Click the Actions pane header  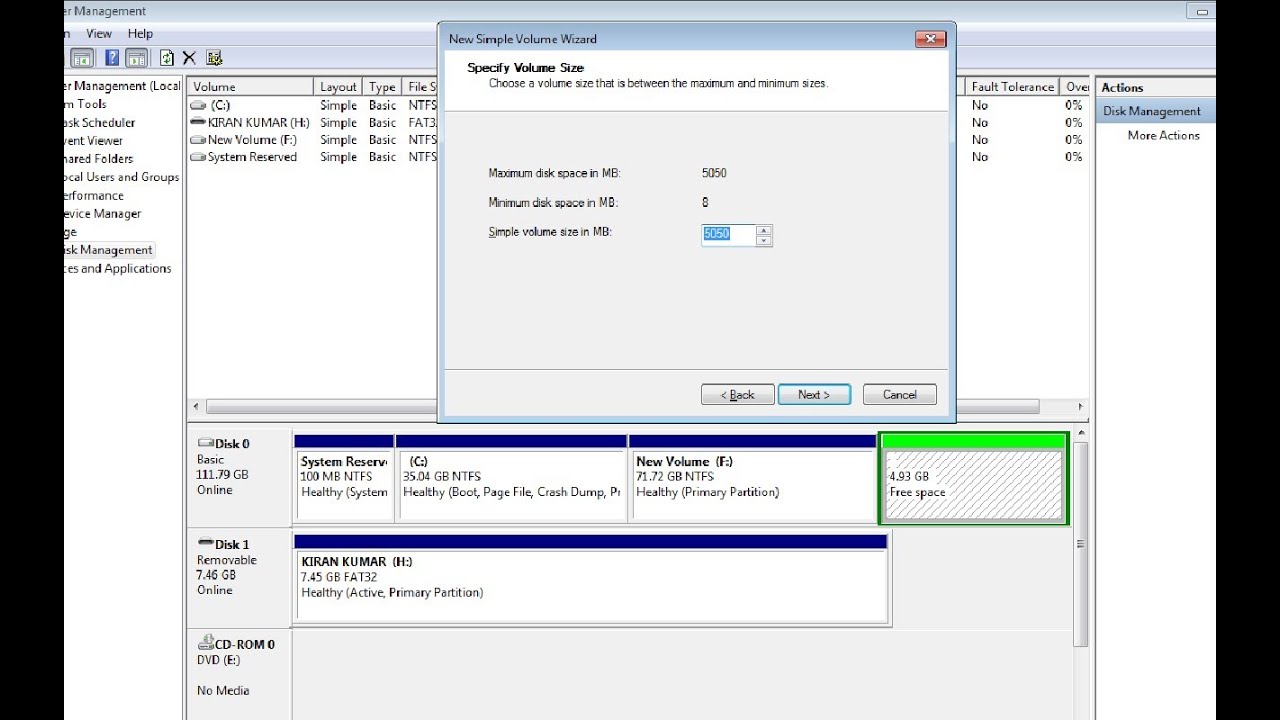[x=1155, y=87]
